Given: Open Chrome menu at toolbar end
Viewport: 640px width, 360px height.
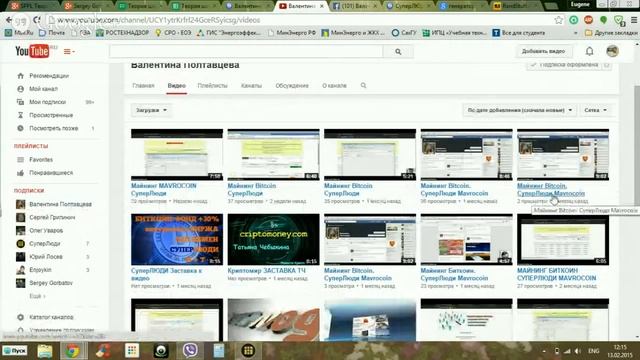Looking at the screenshot, I should pyautogui.click(x=634, y=20).
